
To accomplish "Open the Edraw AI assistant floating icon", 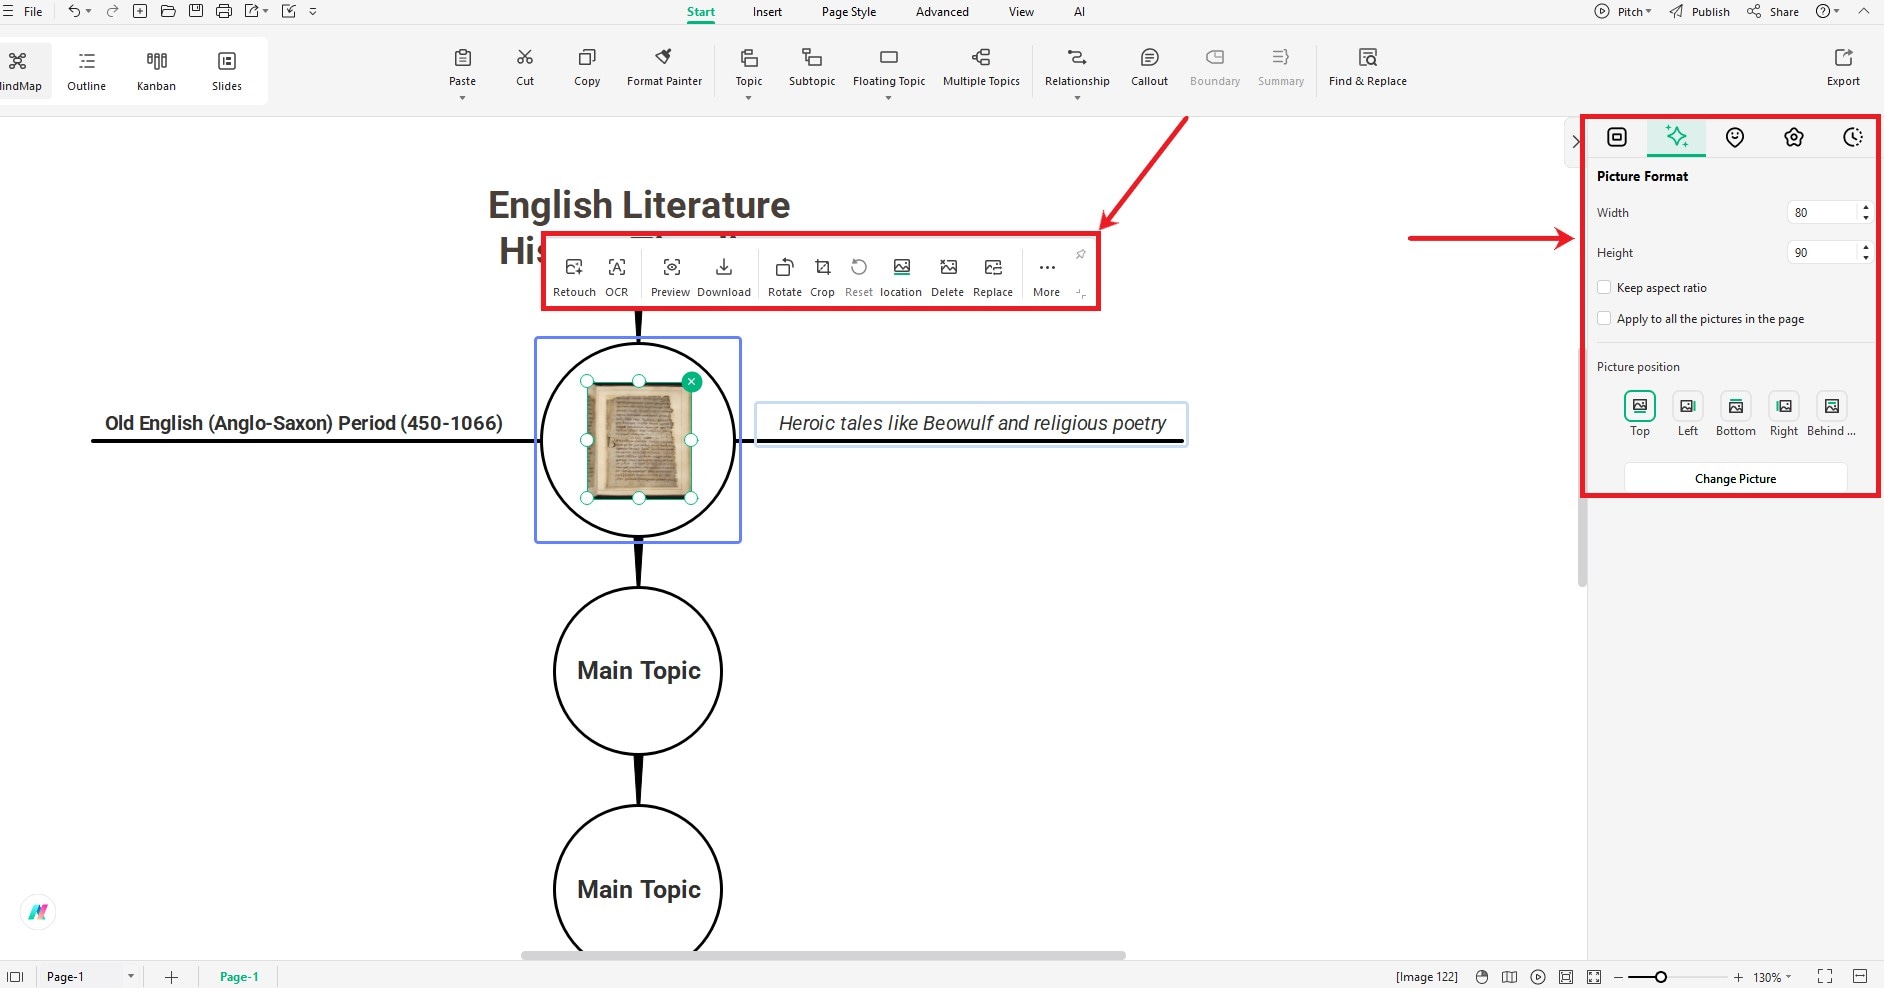I will [38, 912].
